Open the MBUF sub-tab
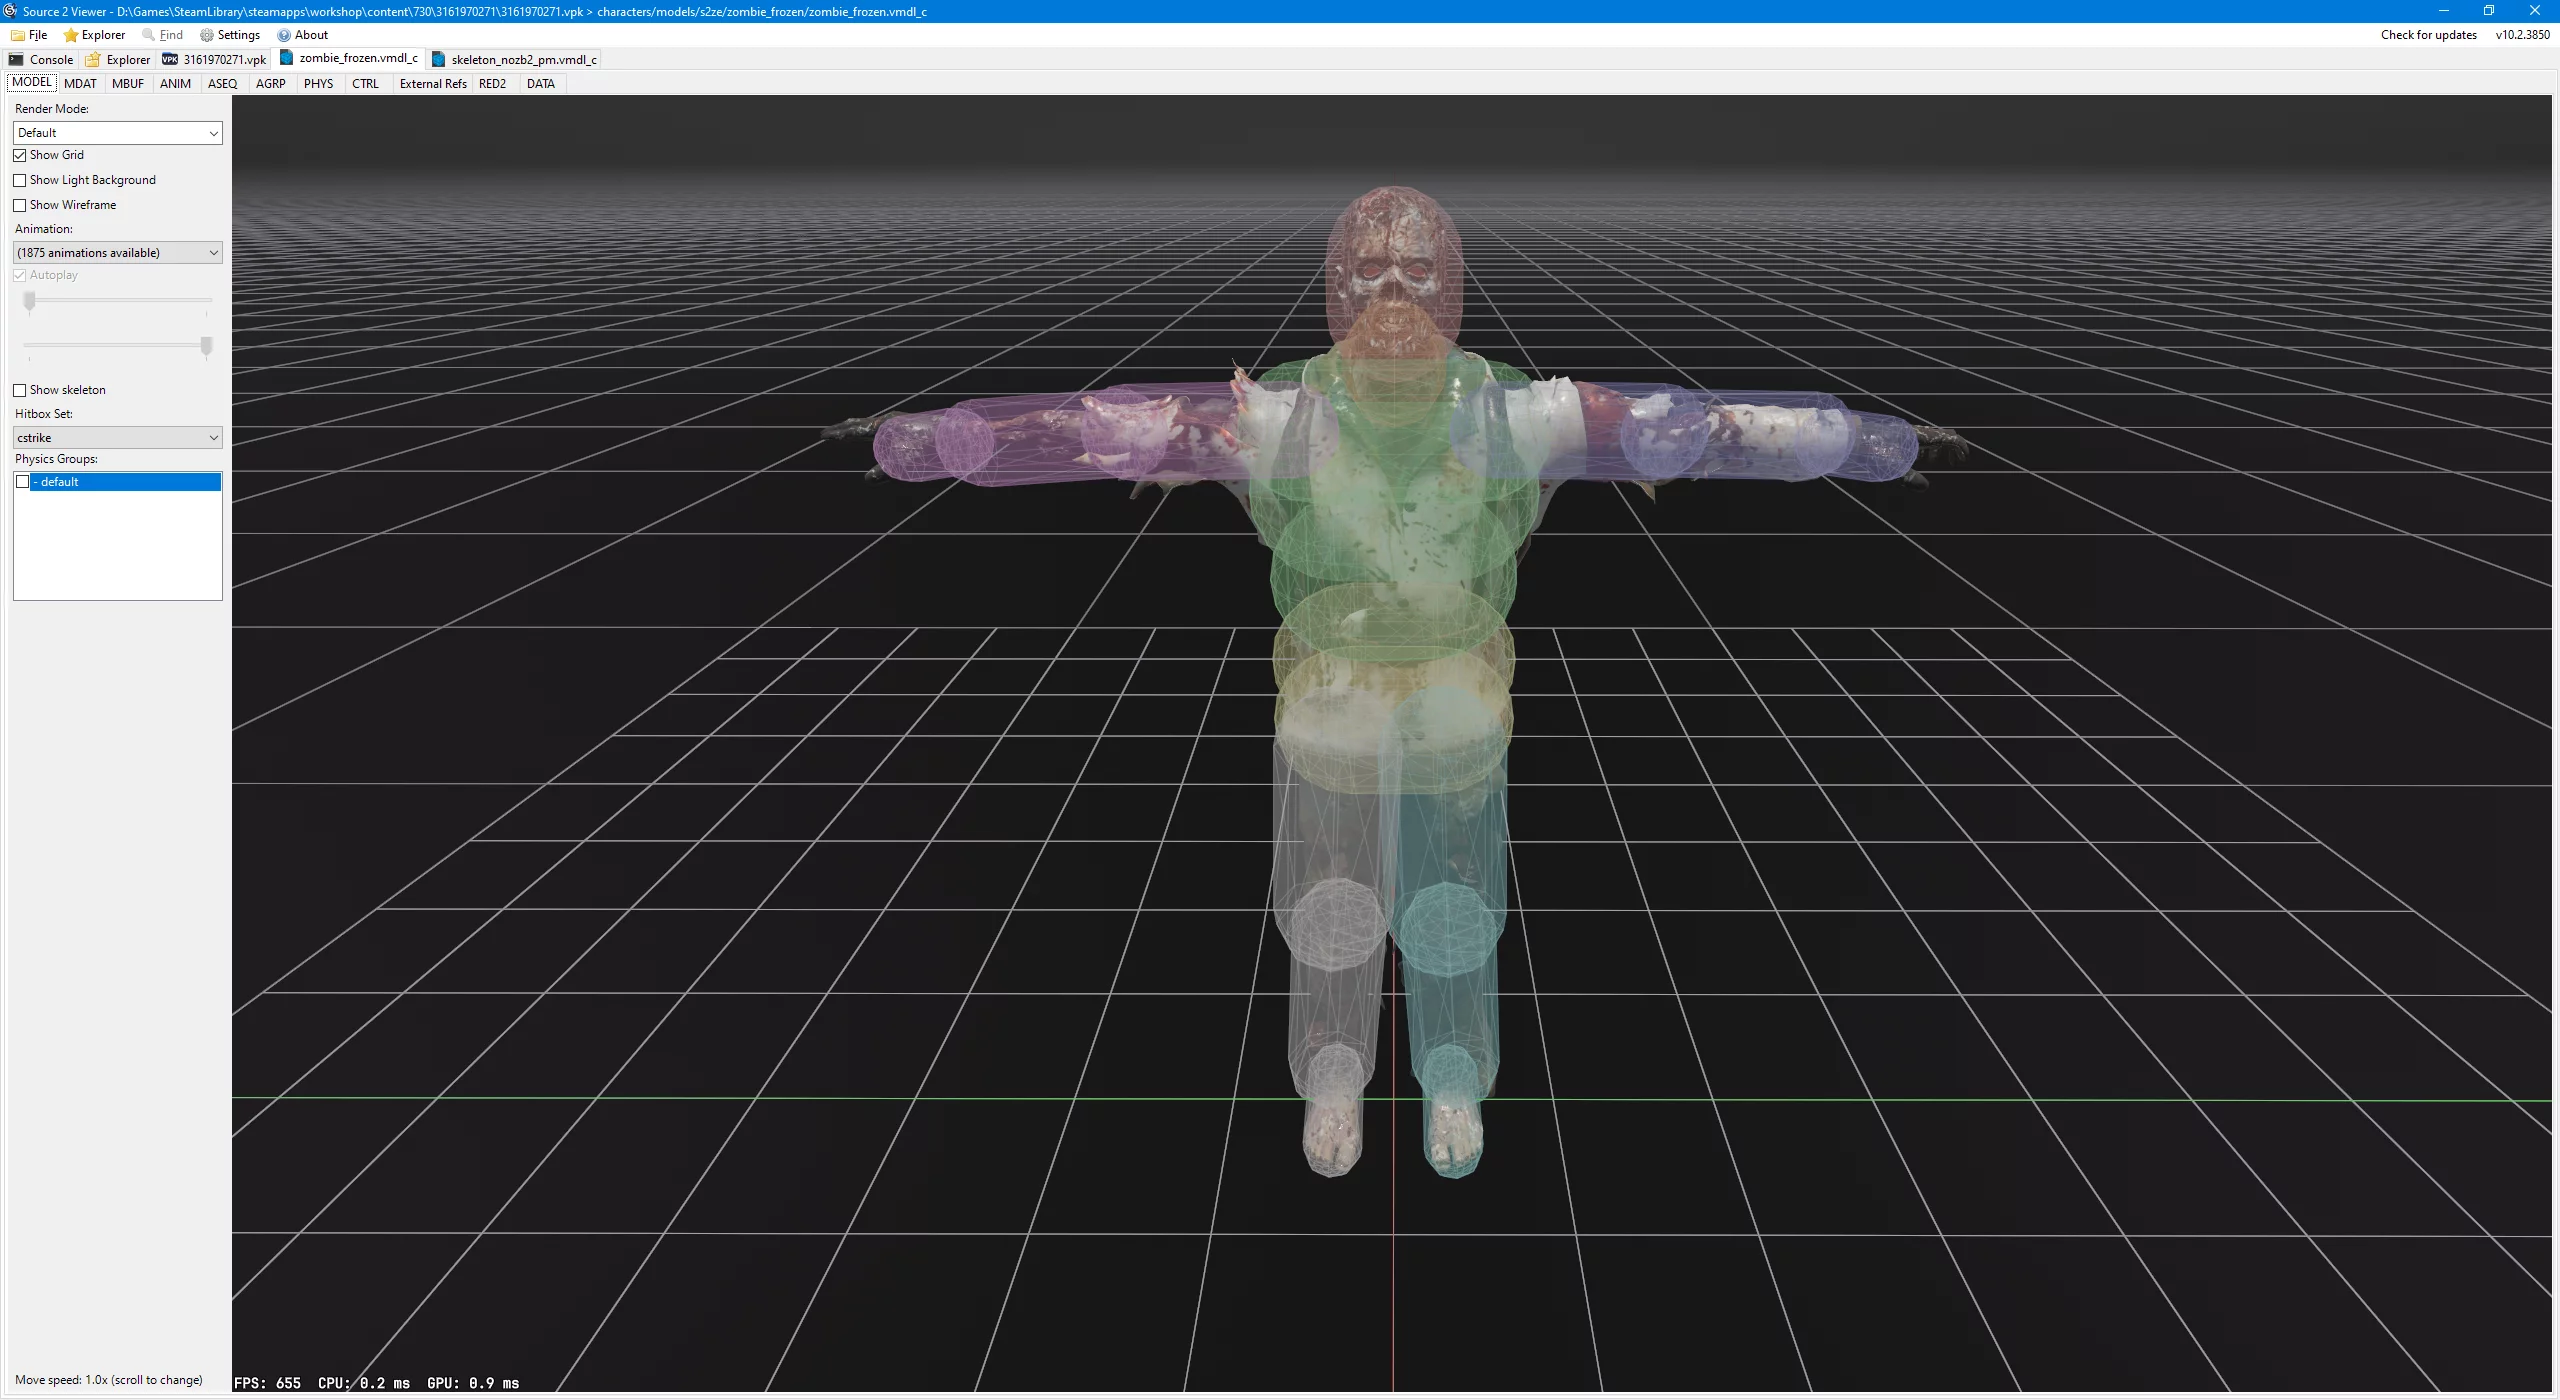 point(128,84)
